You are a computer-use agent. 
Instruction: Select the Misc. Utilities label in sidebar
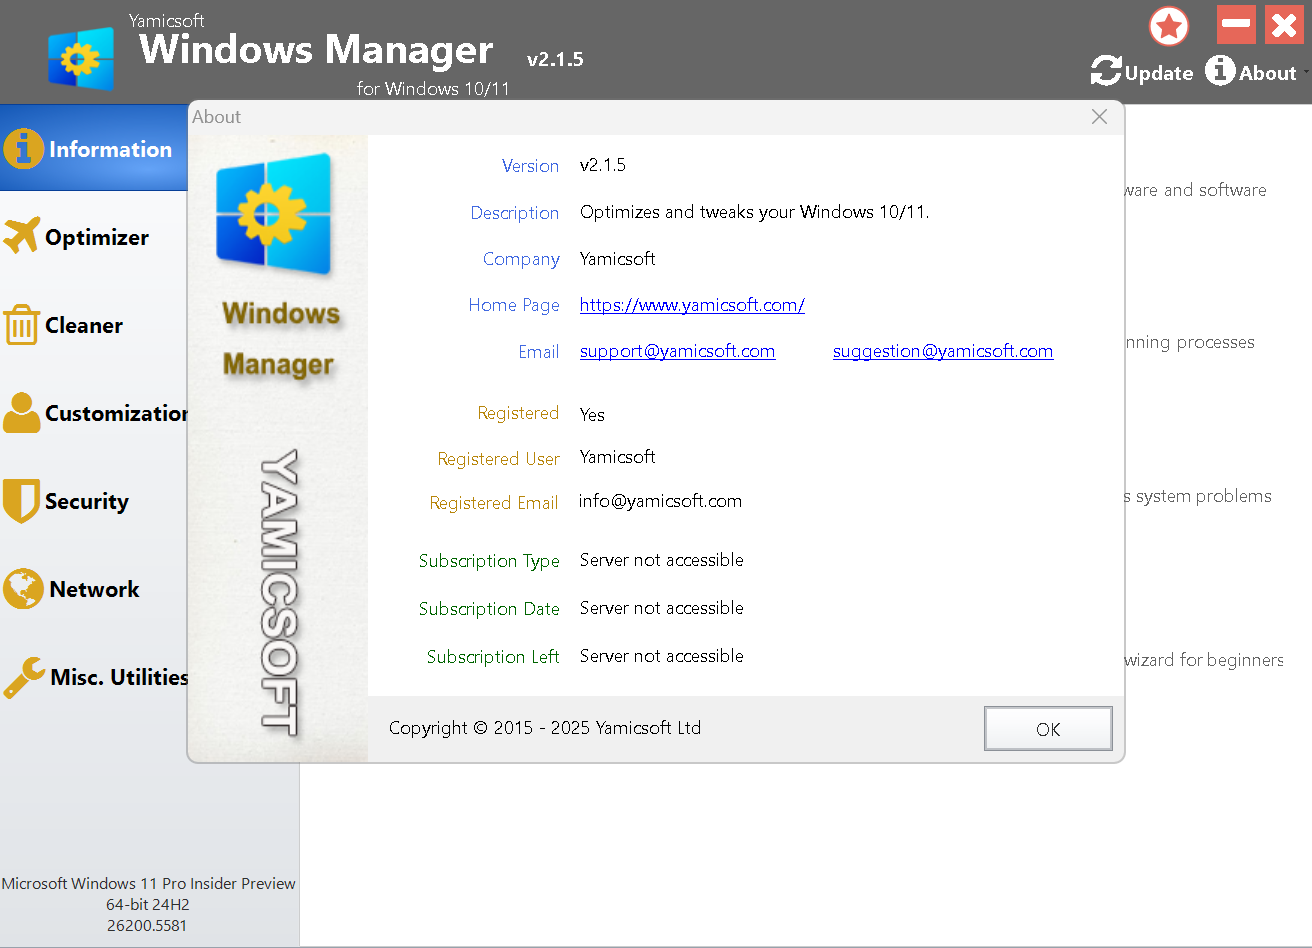tap(119, 677)
